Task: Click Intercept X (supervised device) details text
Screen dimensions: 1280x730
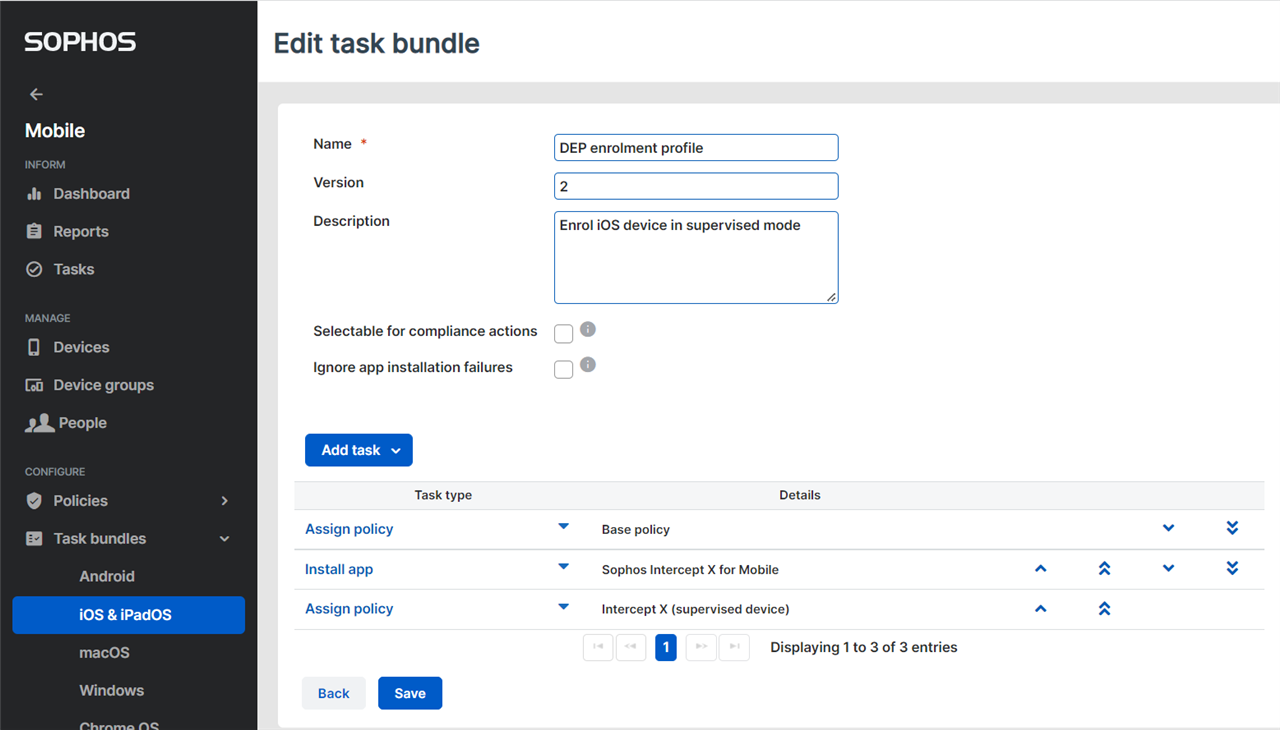Action: pos(696,610)
